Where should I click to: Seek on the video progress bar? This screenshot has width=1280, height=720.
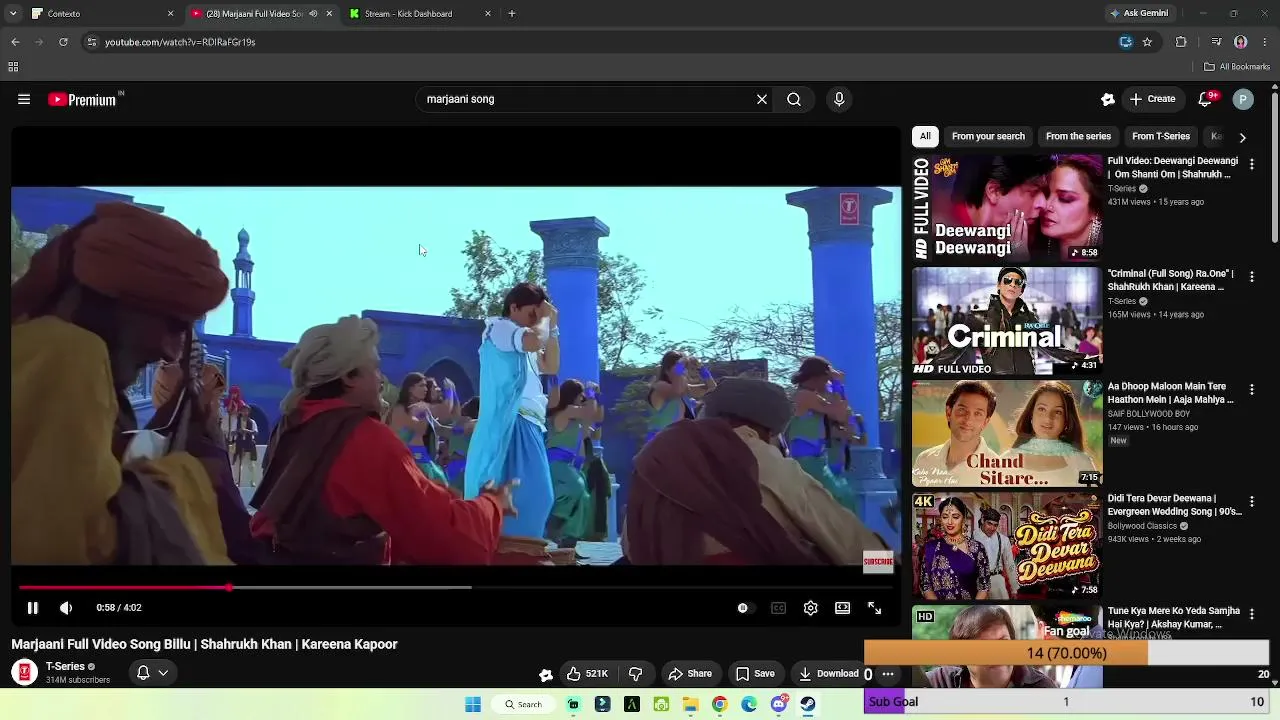click(x=455, y=587)
